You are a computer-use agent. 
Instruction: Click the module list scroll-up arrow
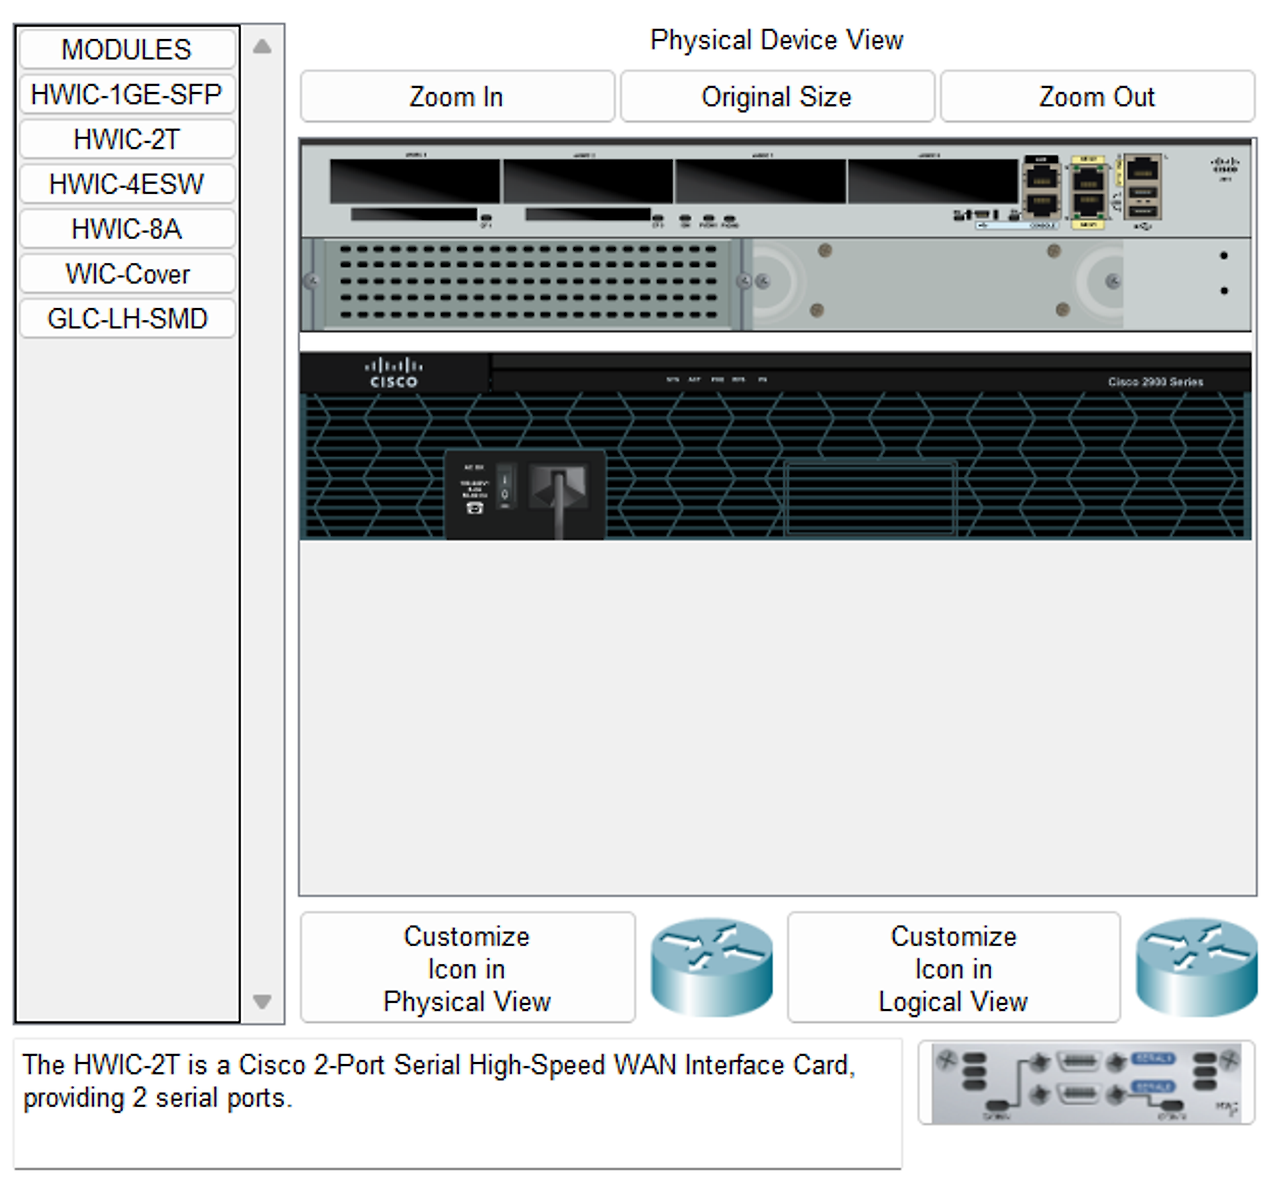(262, 46)
